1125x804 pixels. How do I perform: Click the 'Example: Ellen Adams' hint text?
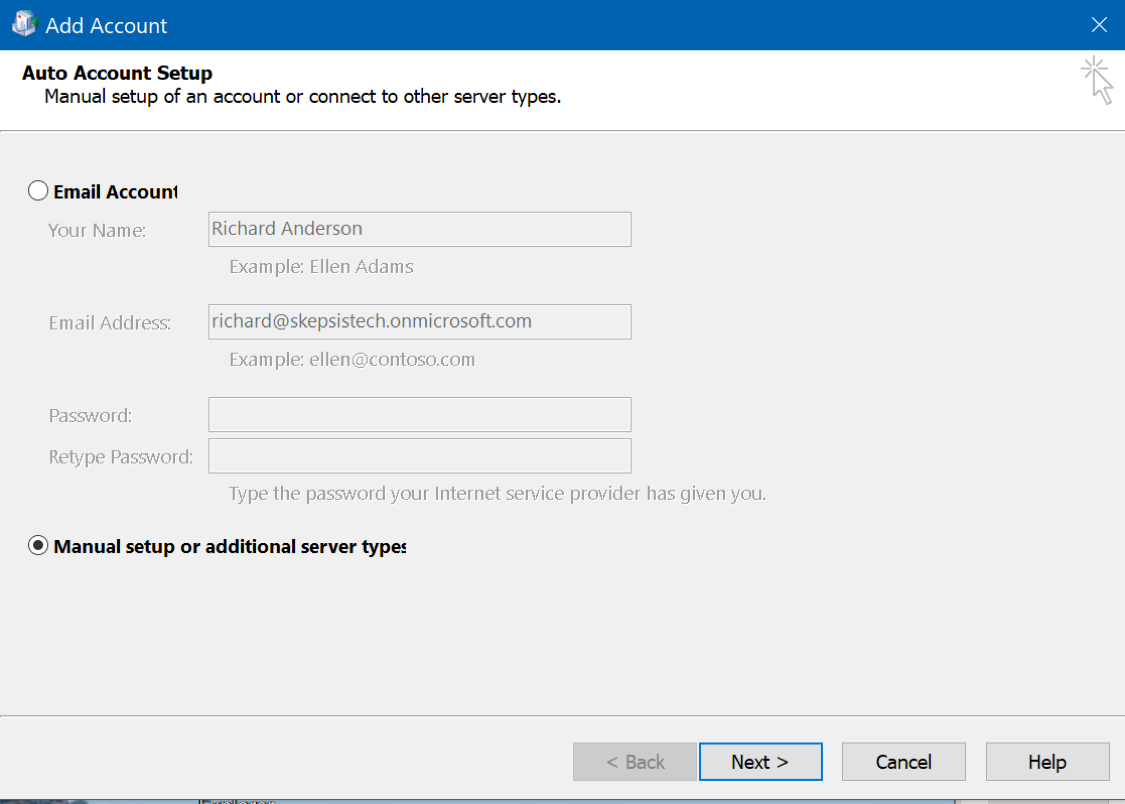(321, 267)
